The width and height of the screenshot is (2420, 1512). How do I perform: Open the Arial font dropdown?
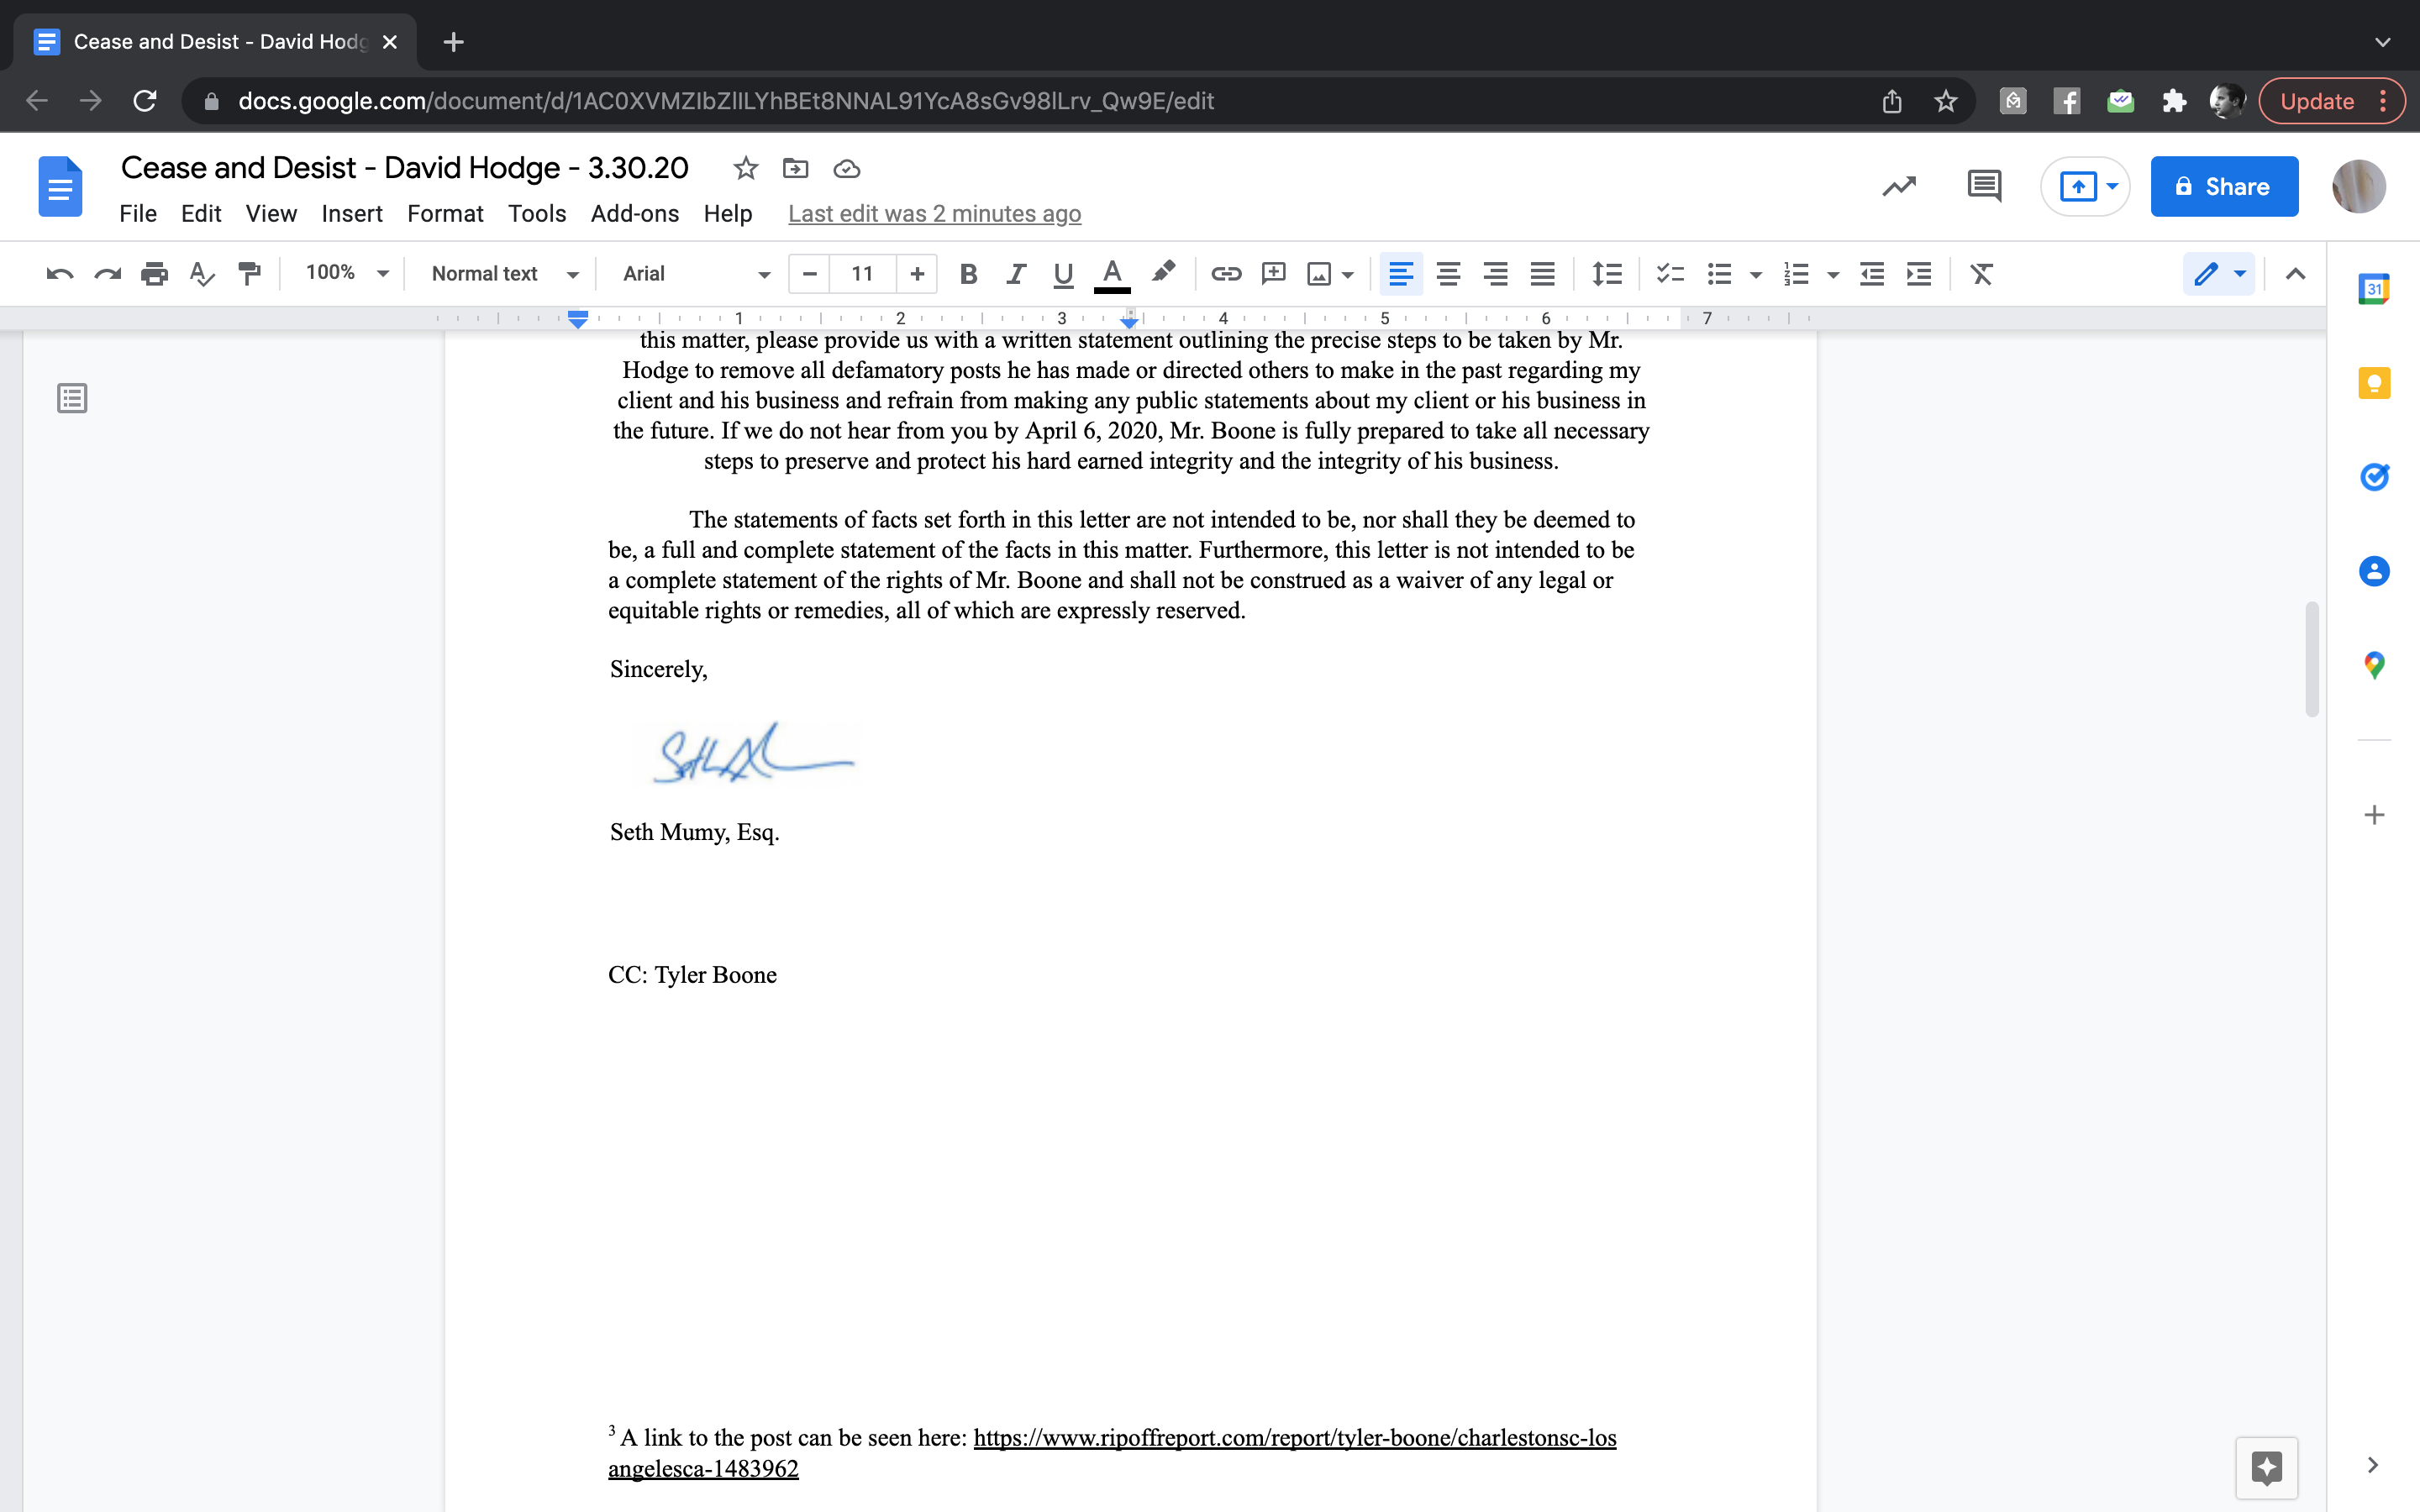point(696,274)
